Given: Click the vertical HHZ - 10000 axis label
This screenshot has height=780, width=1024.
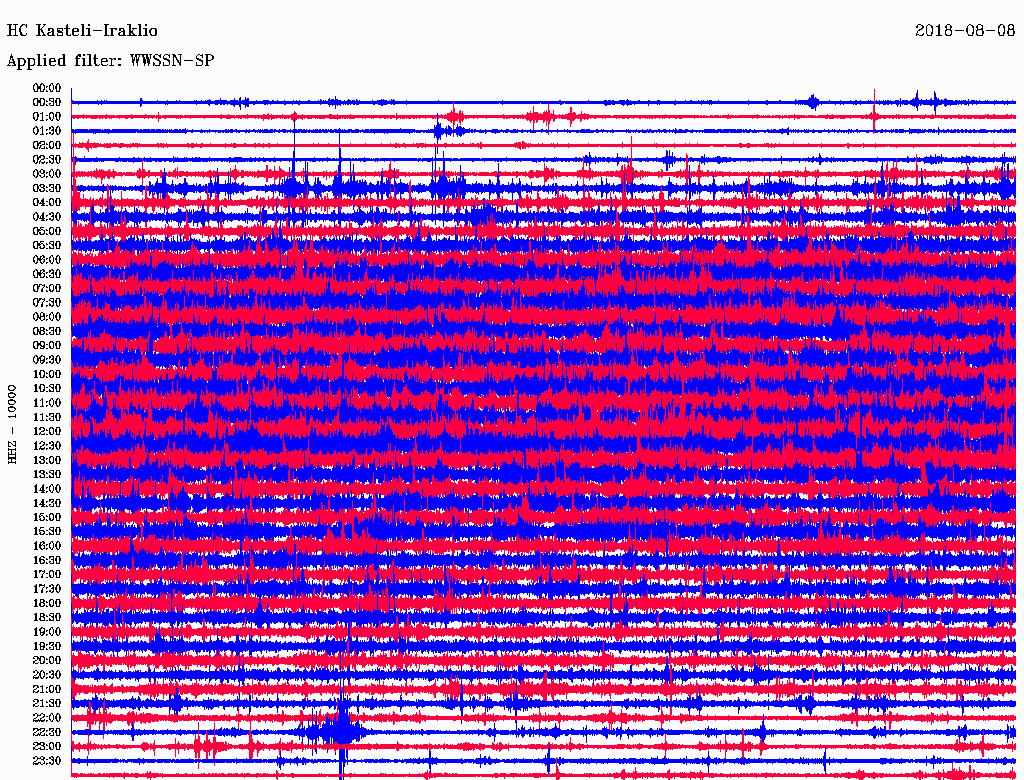Looking at the screenshot, I should [x=12, y=425].
